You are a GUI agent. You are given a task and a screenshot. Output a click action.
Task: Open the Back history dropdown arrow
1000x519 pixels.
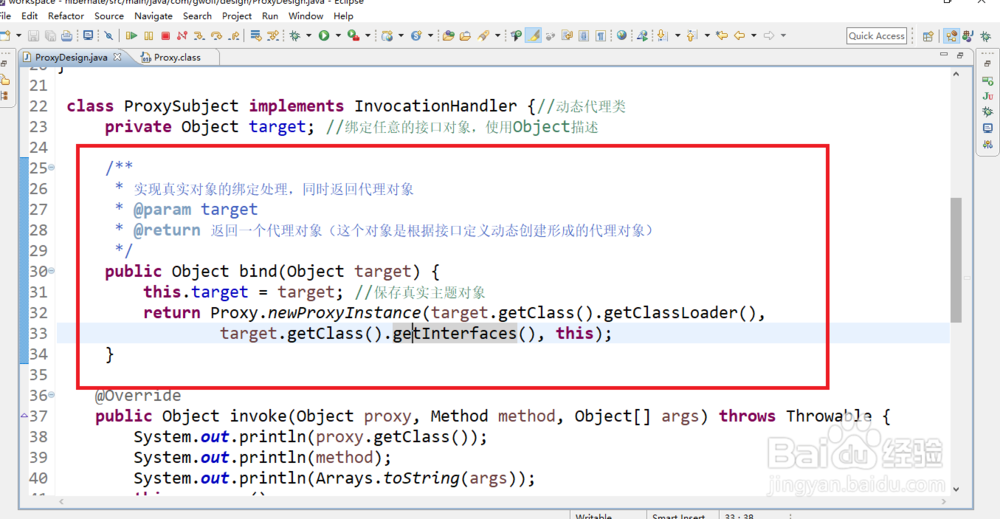[x=753, y=36]
